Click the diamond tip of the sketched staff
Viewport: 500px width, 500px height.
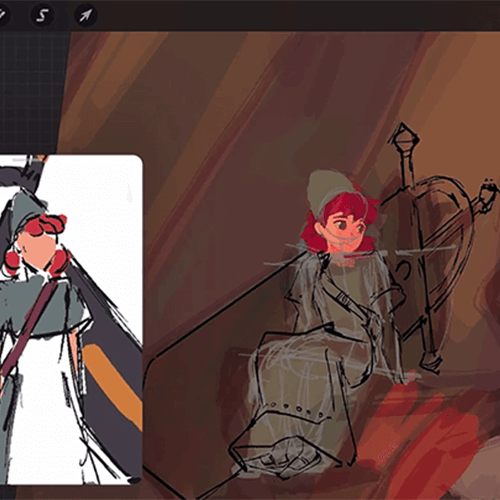click(x=404, y=137)
